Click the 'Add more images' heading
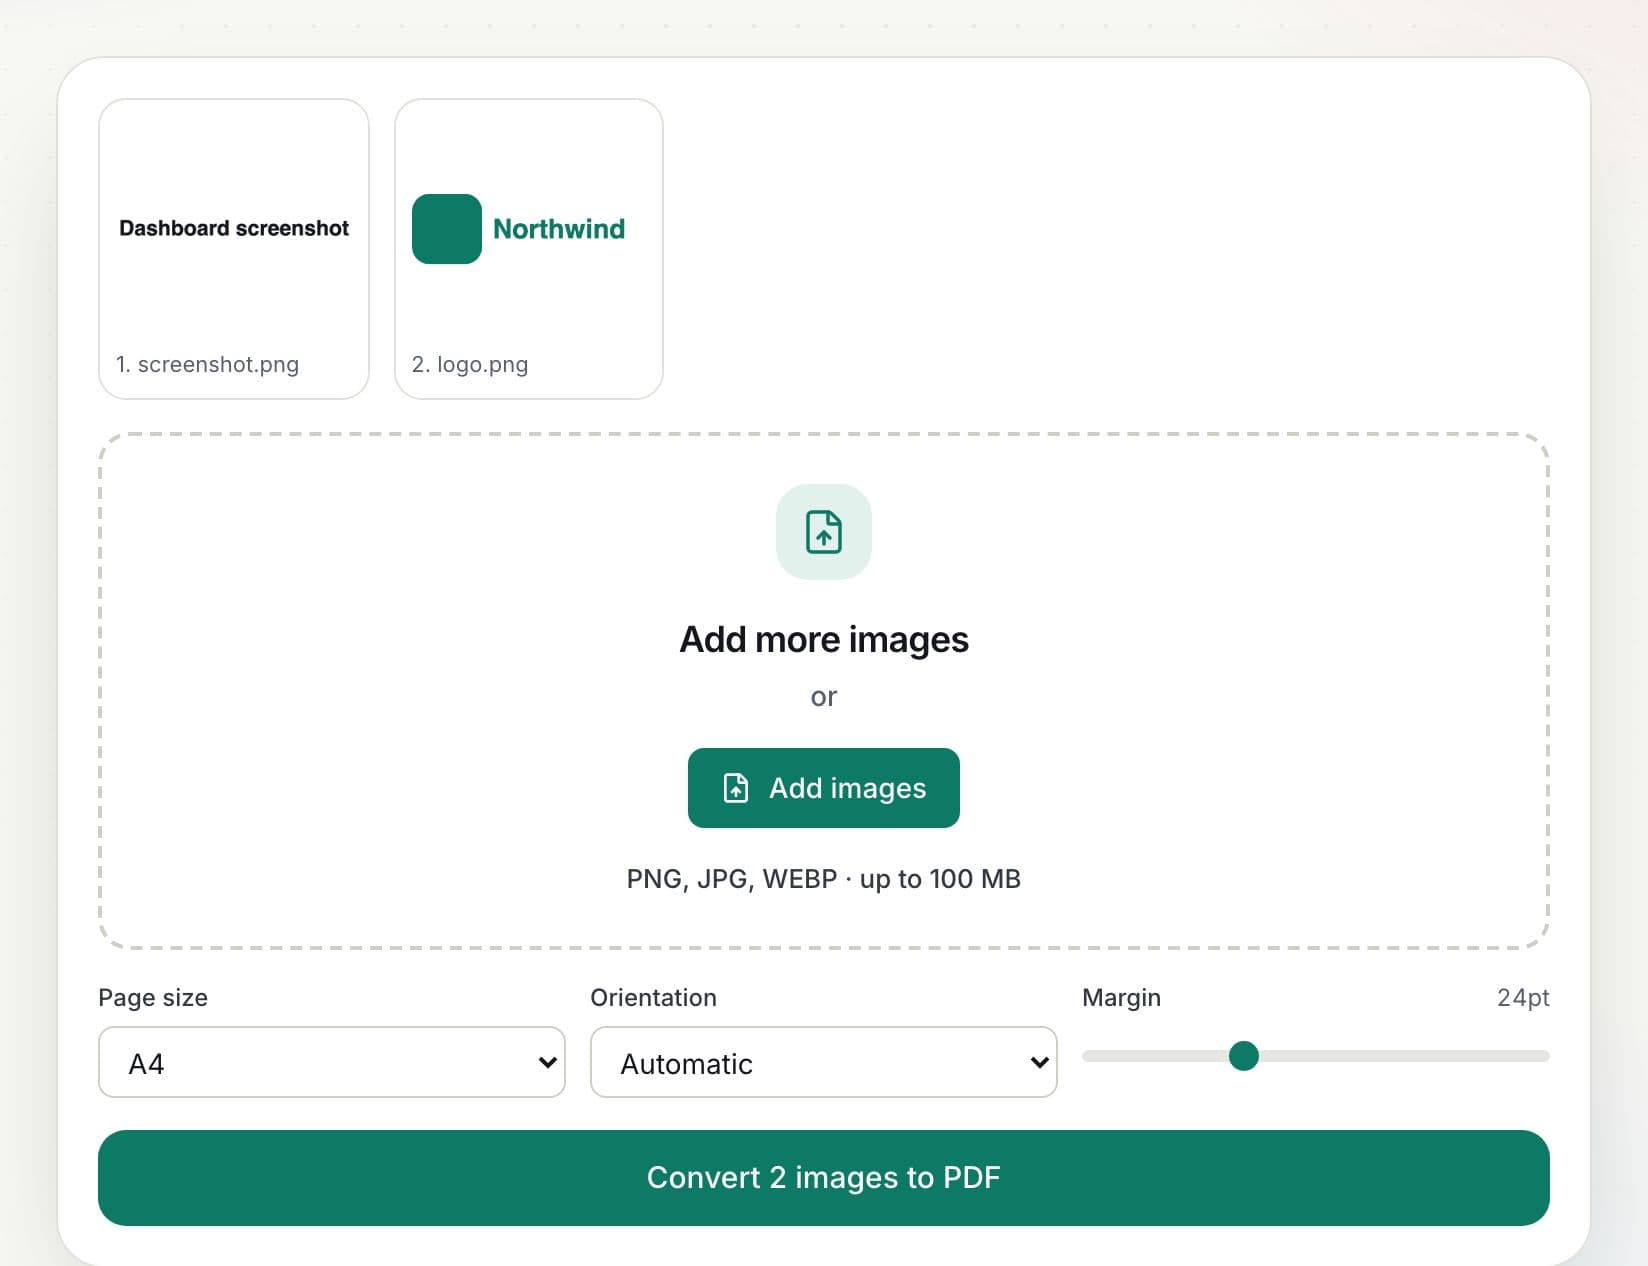This screenshot has width=1648, height=1266. point(824,639)
